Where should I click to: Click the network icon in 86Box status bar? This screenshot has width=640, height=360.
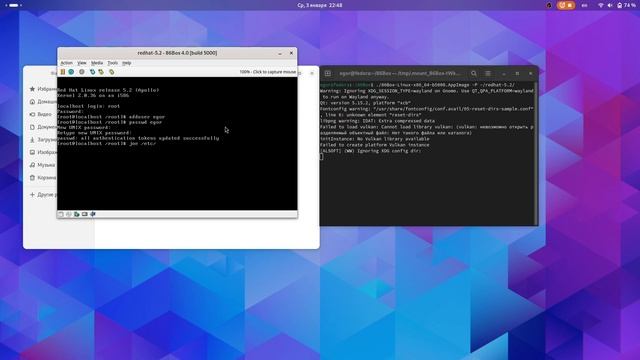(84, 214)
